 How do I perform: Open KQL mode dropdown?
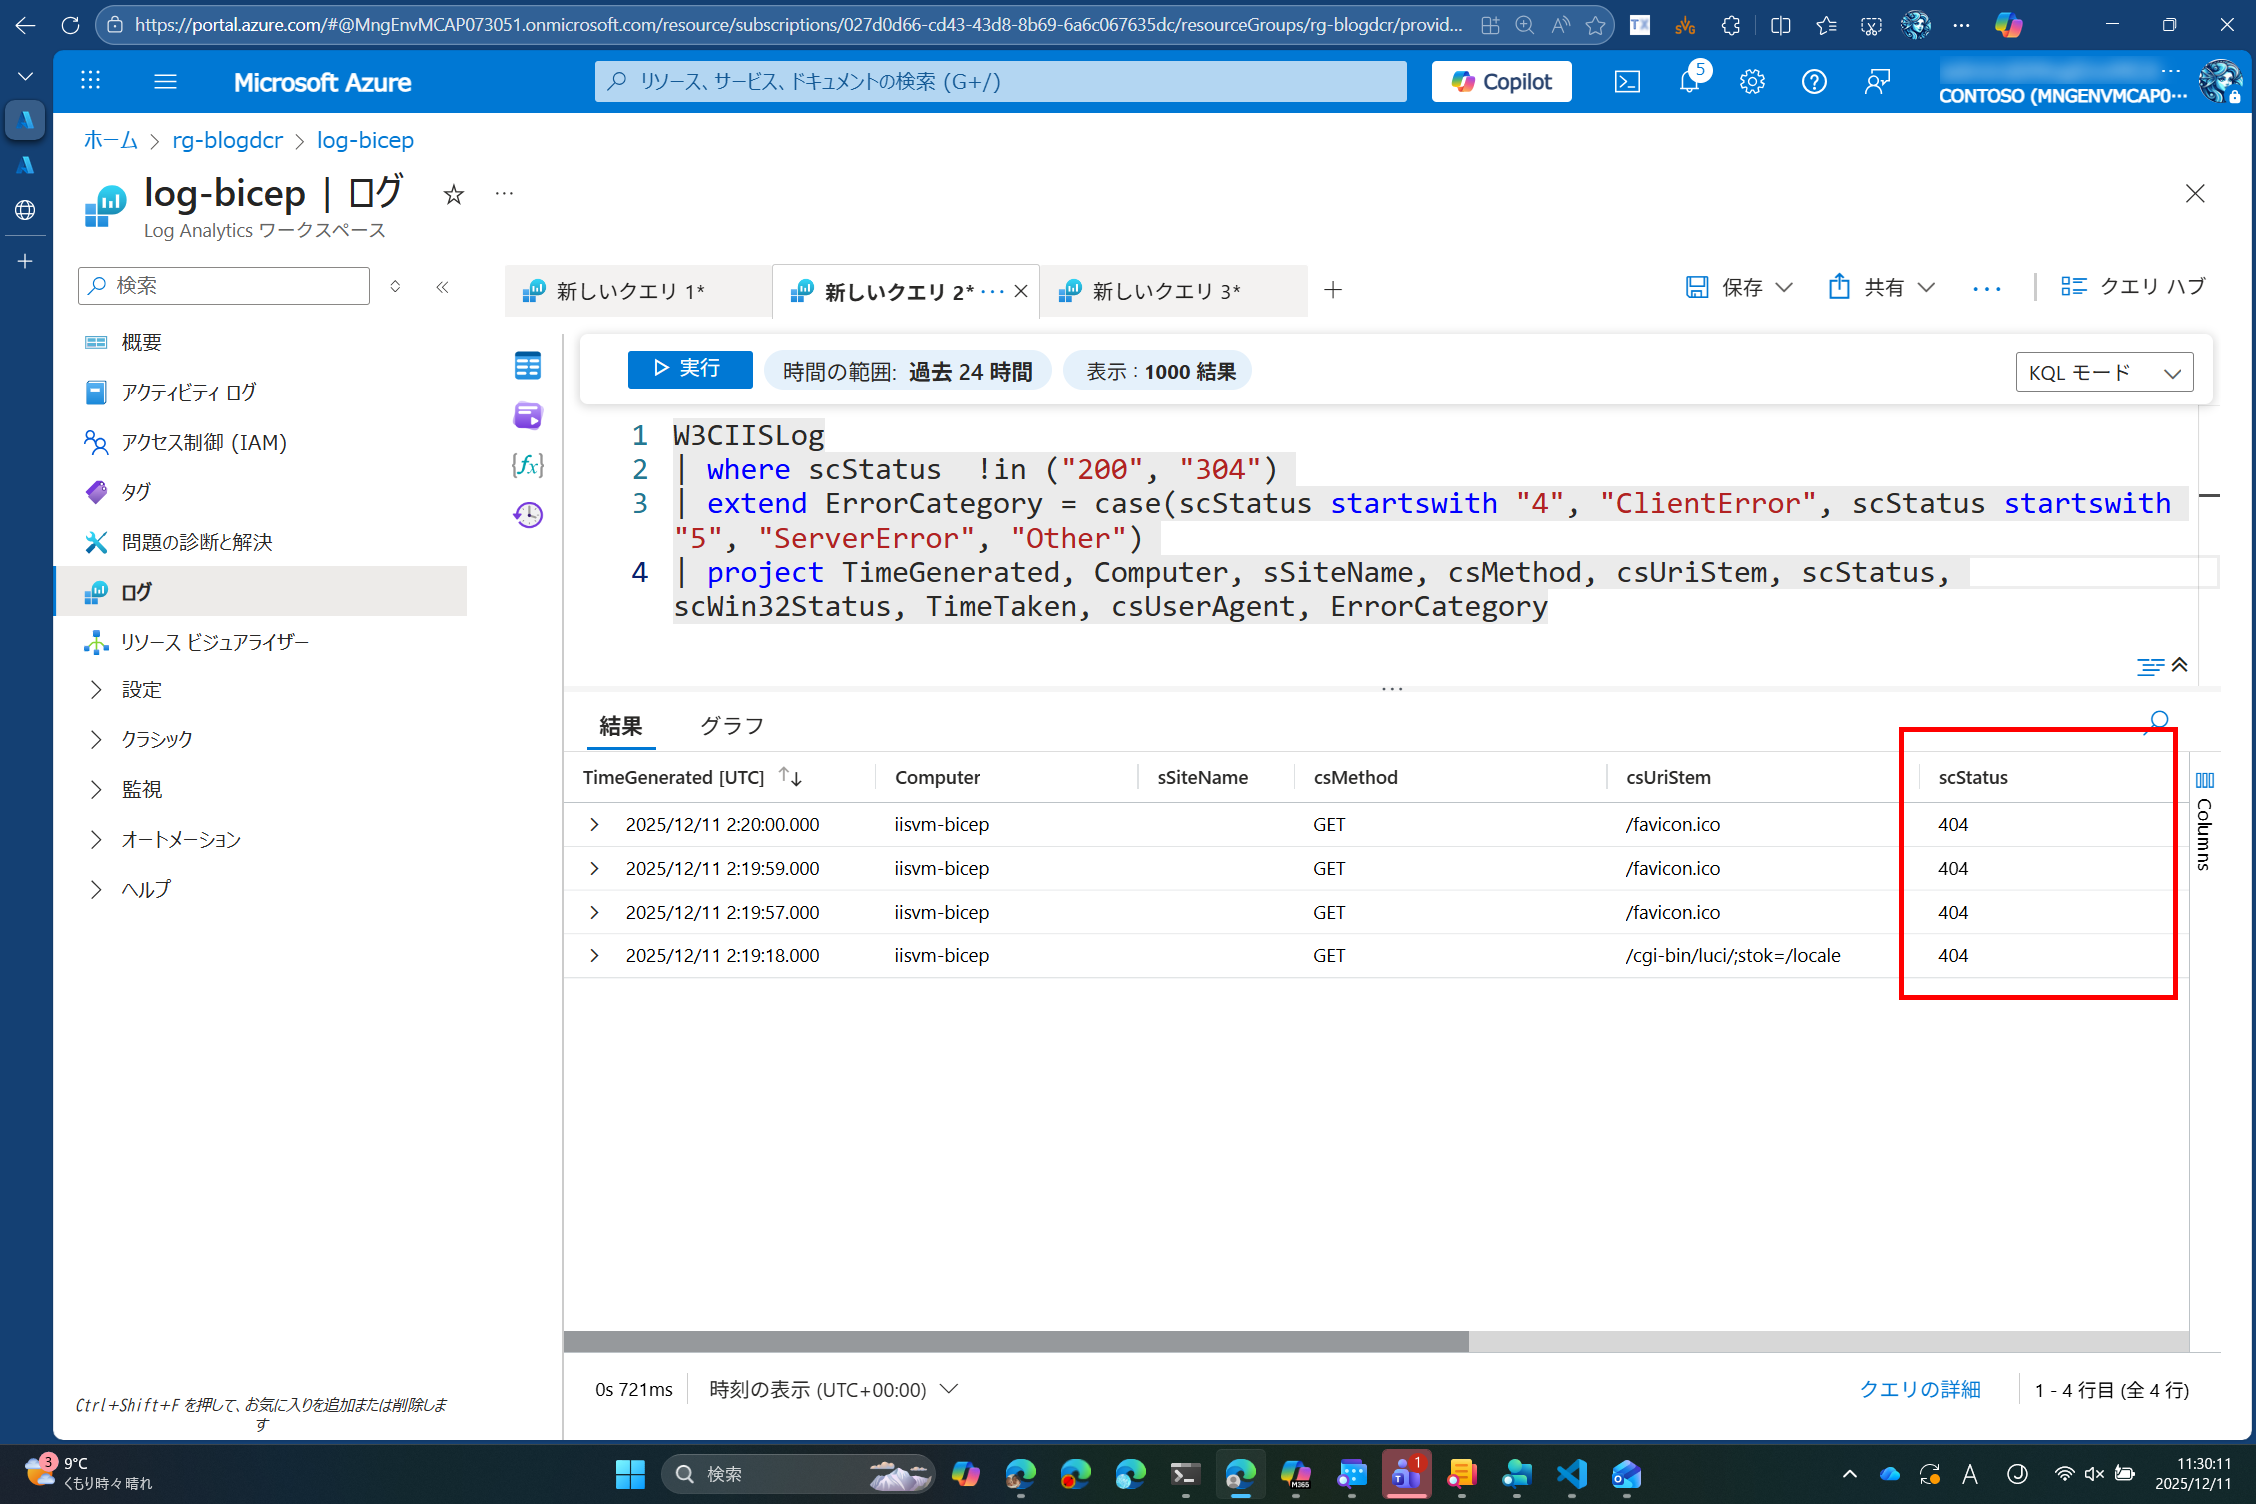click(x=2104, y=372)
